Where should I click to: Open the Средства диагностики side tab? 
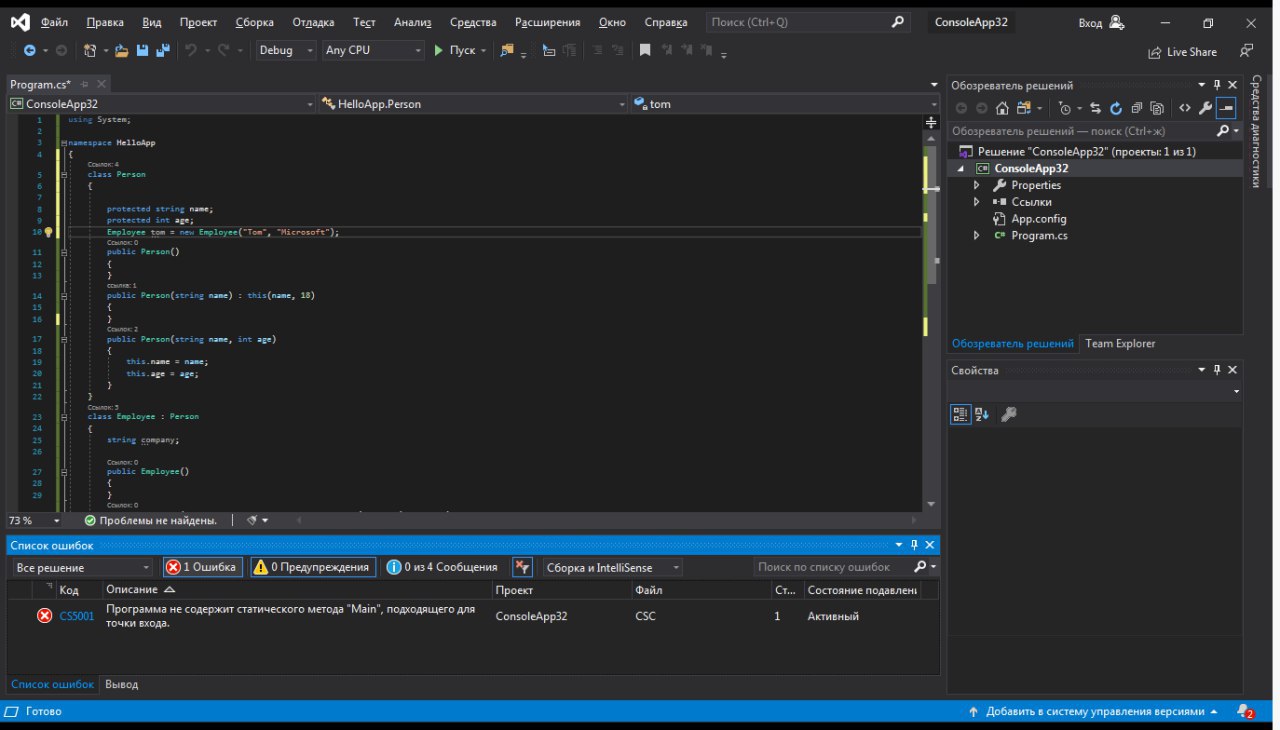[x=1257, y=131]
